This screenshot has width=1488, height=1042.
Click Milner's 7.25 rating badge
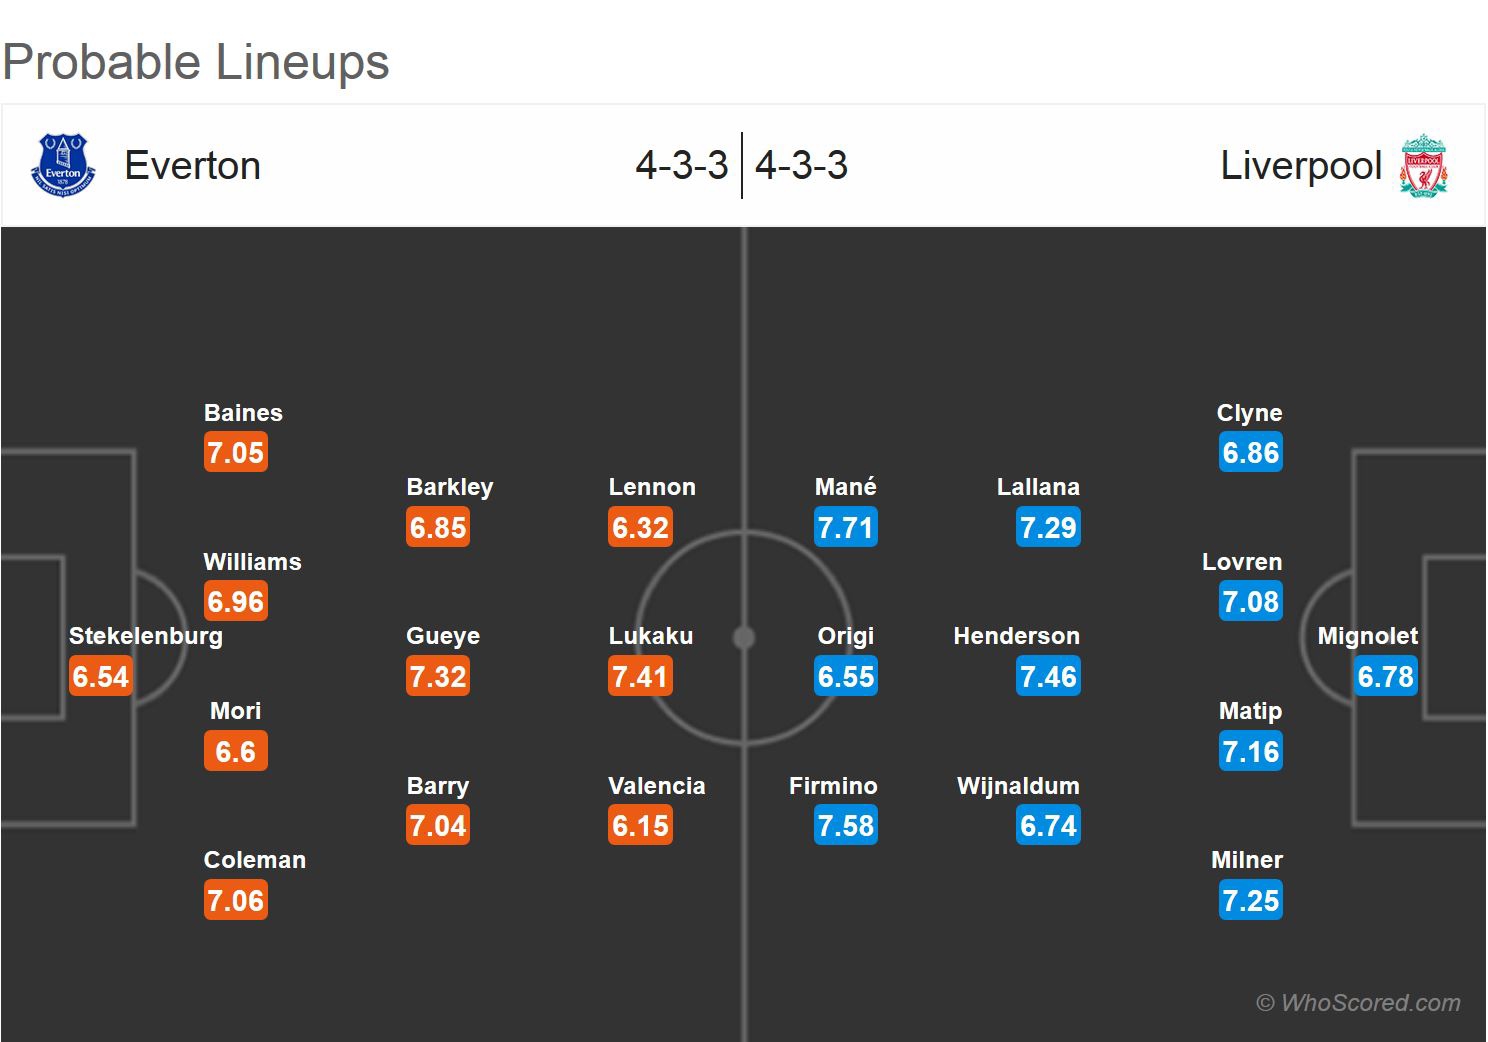point(1250,901)
